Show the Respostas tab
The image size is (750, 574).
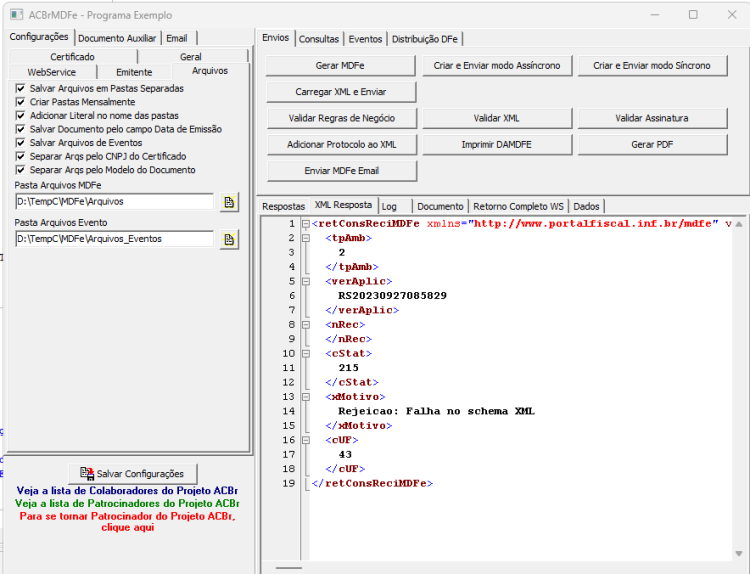284,207
